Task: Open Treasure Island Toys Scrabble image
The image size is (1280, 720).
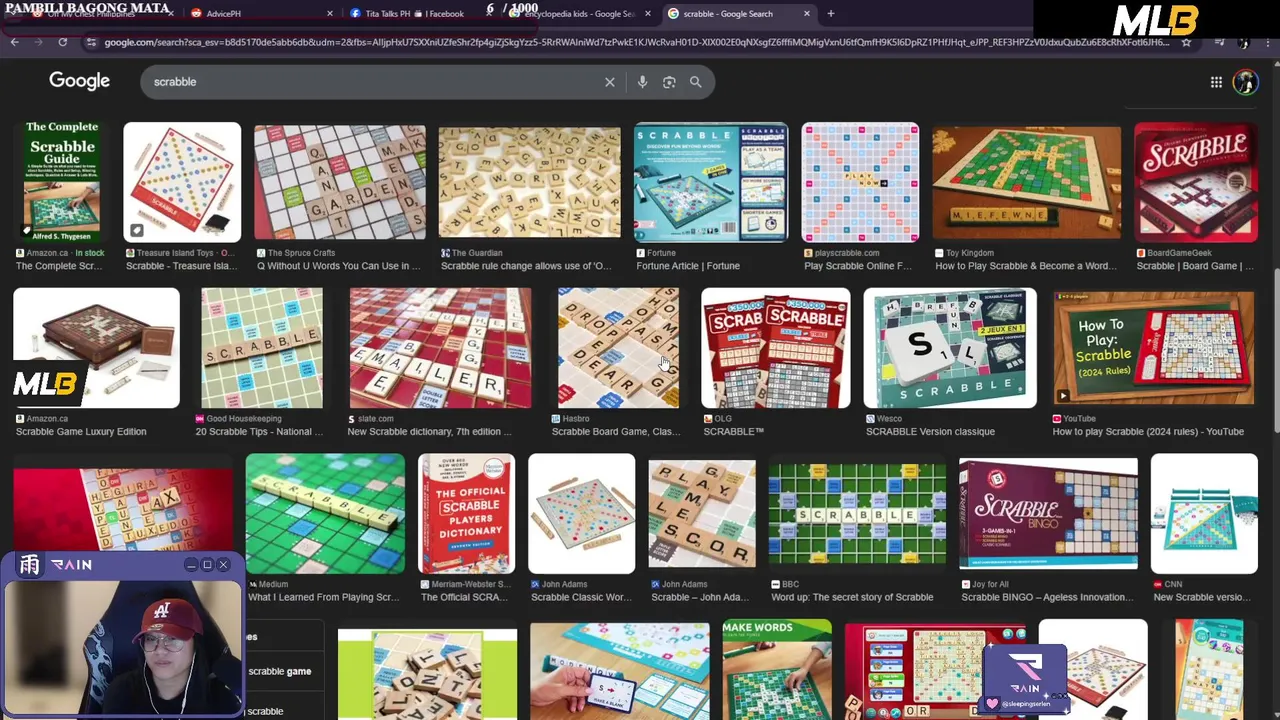Action: click(x=182, y=182)
